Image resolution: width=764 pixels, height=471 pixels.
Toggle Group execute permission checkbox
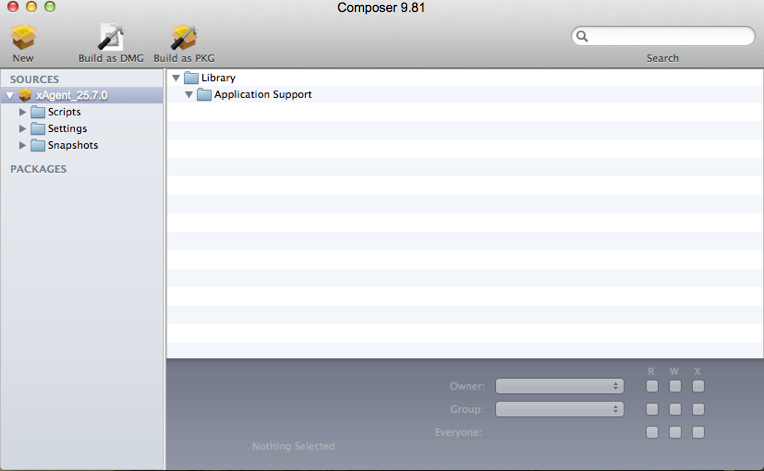[x=698, y=409]
